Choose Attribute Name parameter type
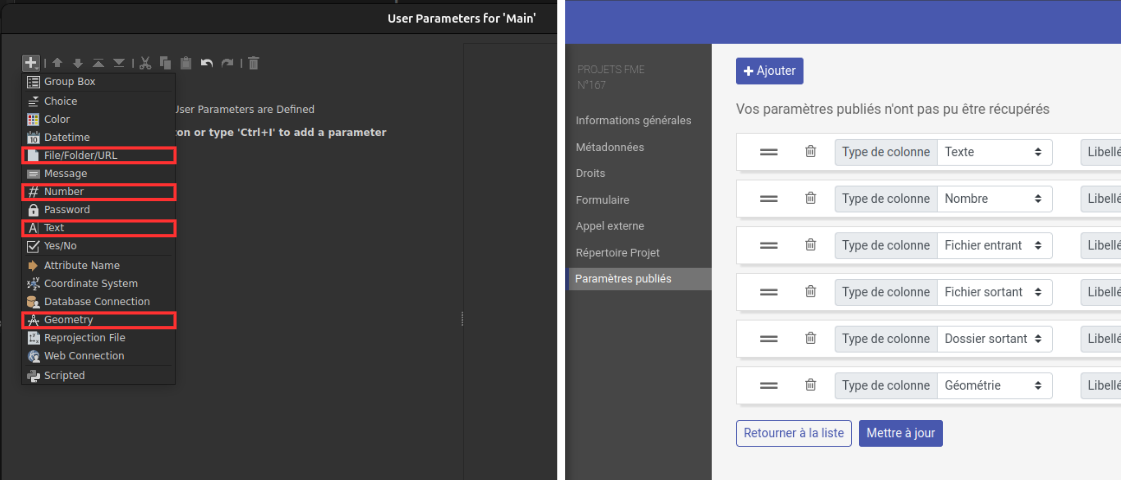1121x480 pixels. tap(99, 265)
